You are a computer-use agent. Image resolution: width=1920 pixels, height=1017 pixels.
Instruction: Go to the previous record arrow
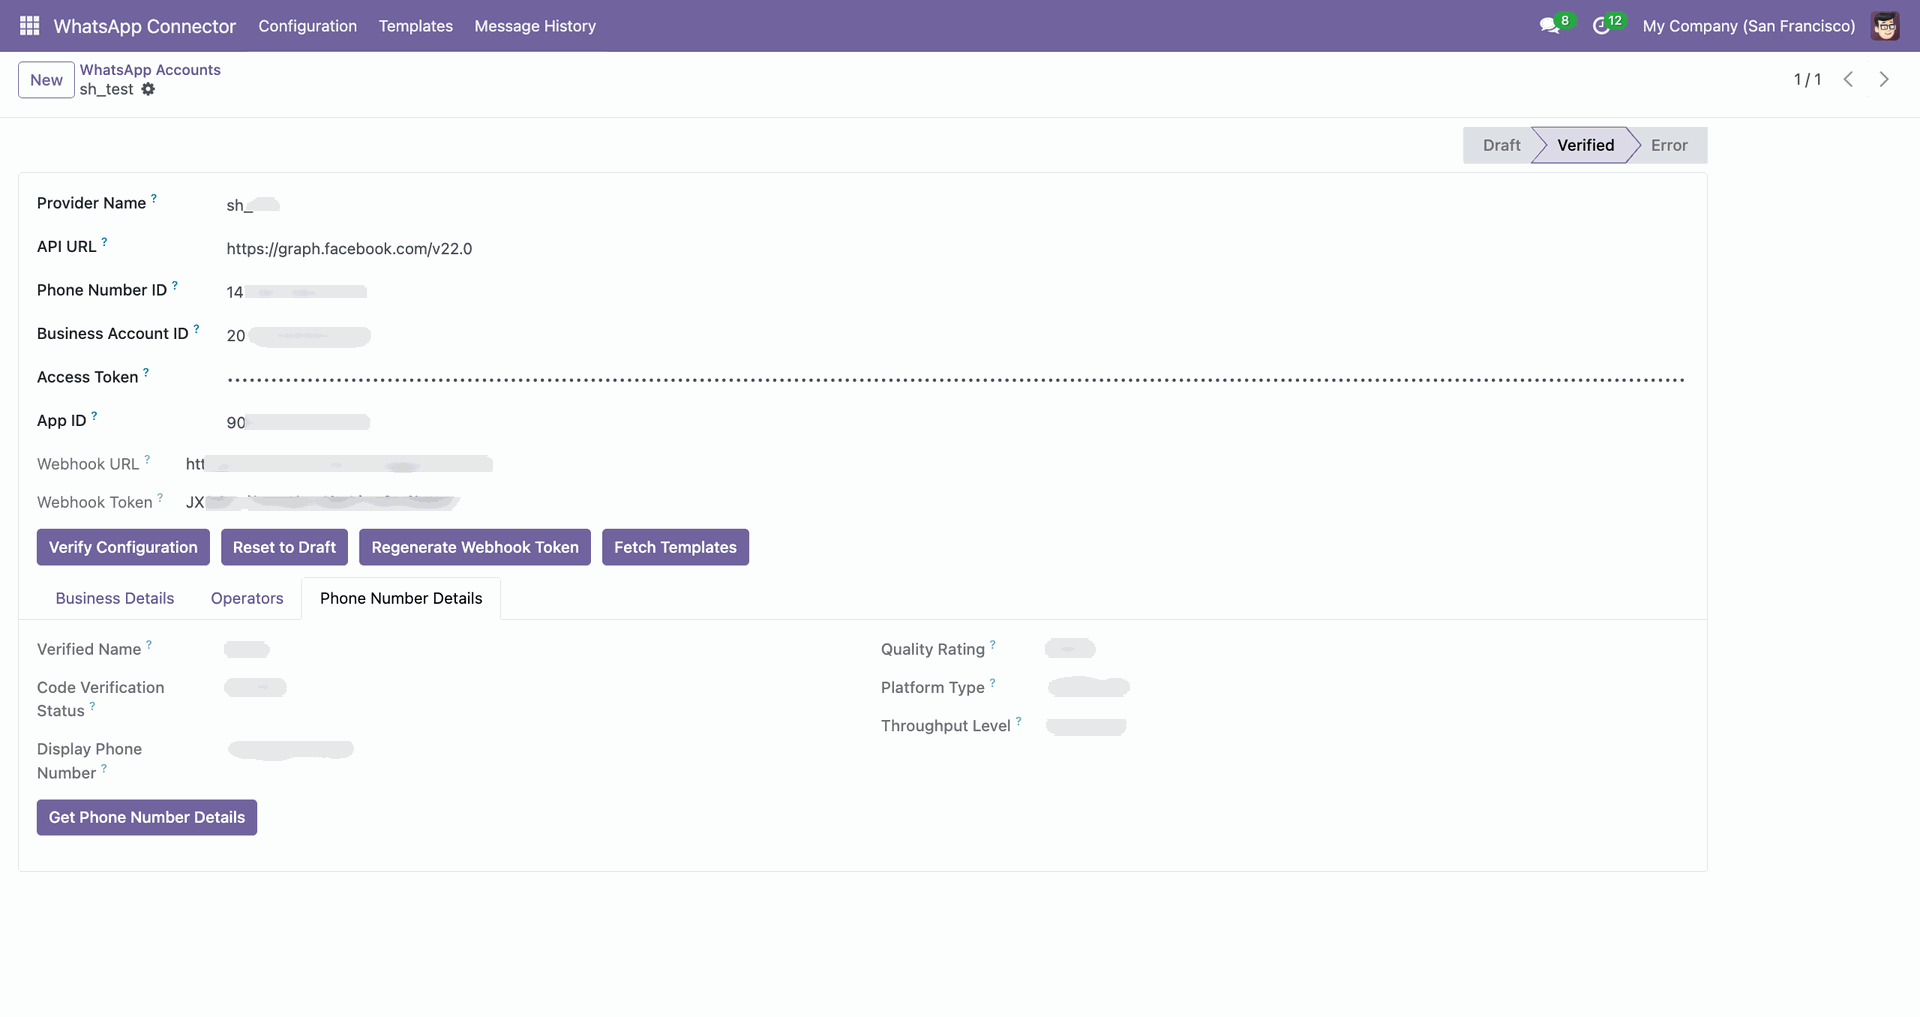click(x=1848, y=79)
